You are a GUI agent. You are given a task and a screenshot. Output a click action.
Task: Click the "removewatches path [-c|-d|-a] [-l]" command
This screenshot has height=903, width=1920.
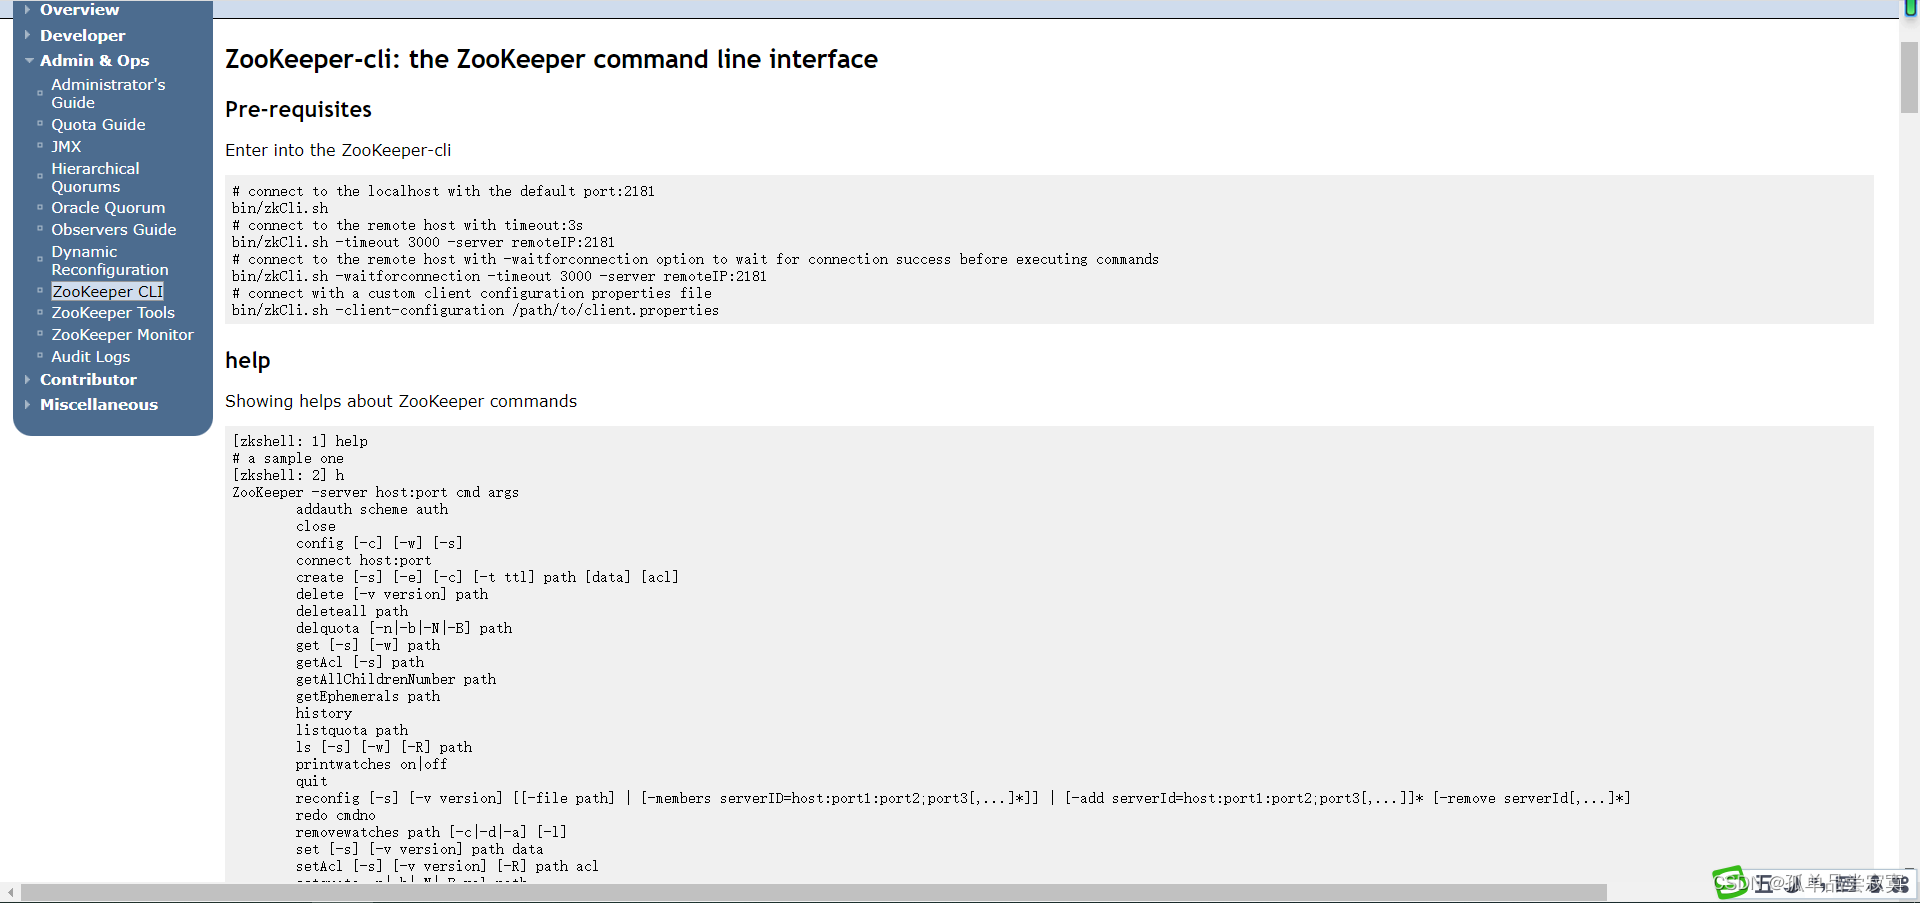click(431, 832)
